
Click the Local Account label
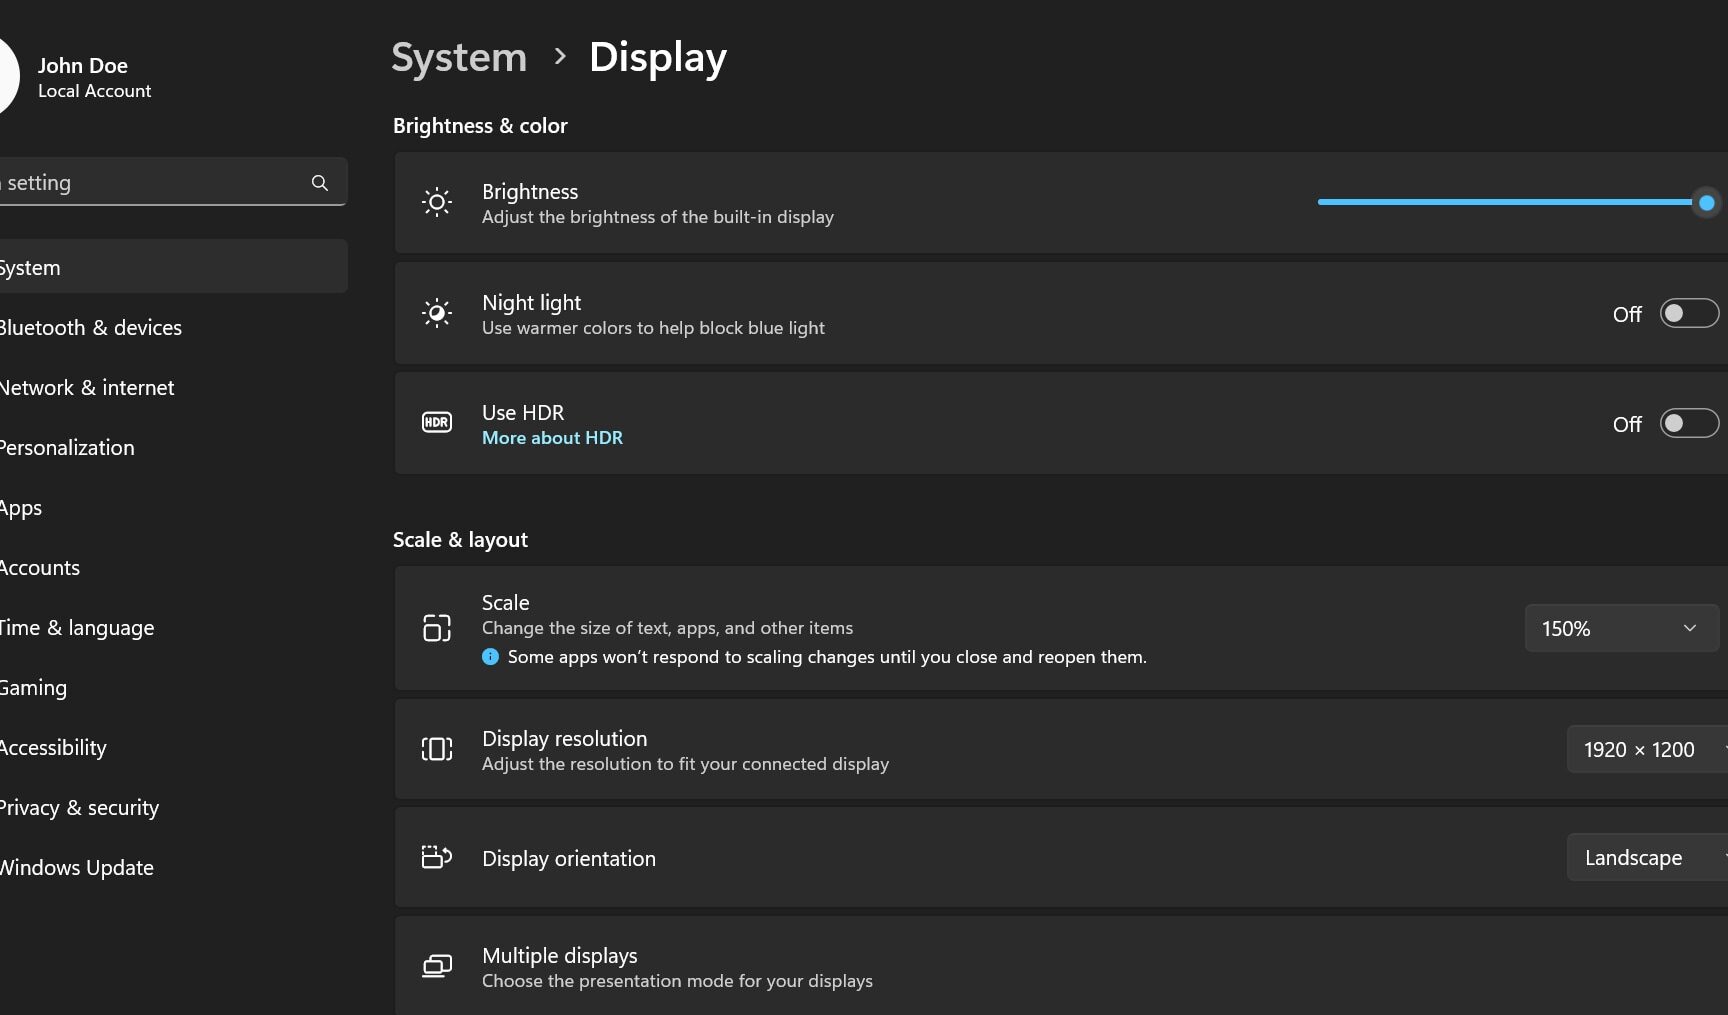tap(95, 91)
